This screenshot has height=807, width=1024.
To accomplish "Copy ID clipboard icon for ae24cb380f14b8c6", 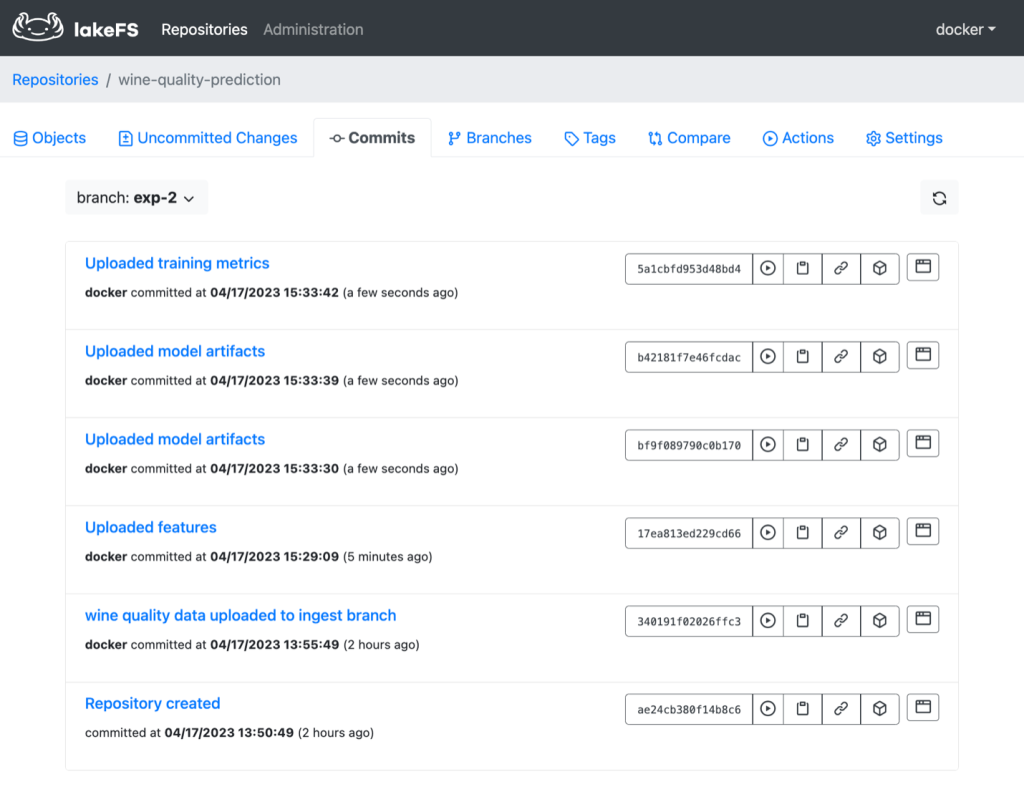I will coord(803,709).
